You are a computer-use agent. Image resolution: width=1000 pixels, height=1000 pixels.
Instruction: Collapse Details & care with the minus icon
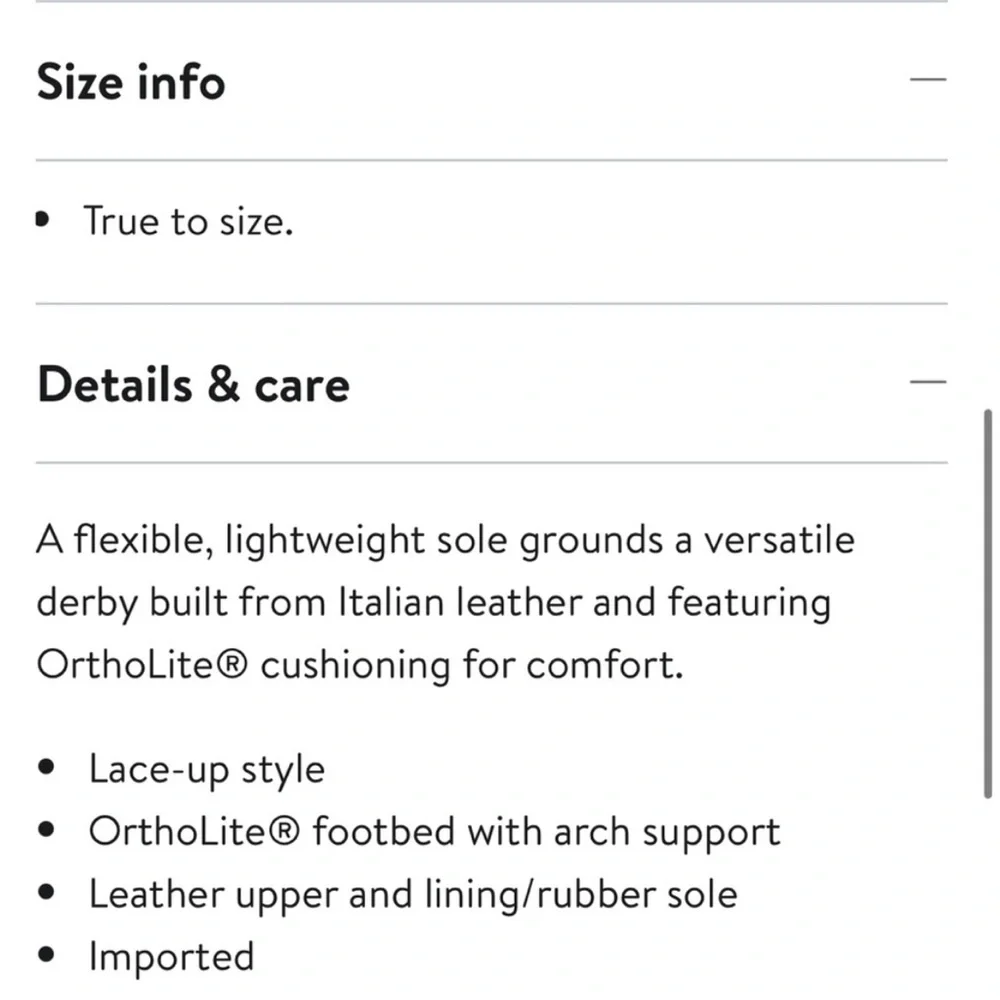pyautogui.click(x=928, y=381)
